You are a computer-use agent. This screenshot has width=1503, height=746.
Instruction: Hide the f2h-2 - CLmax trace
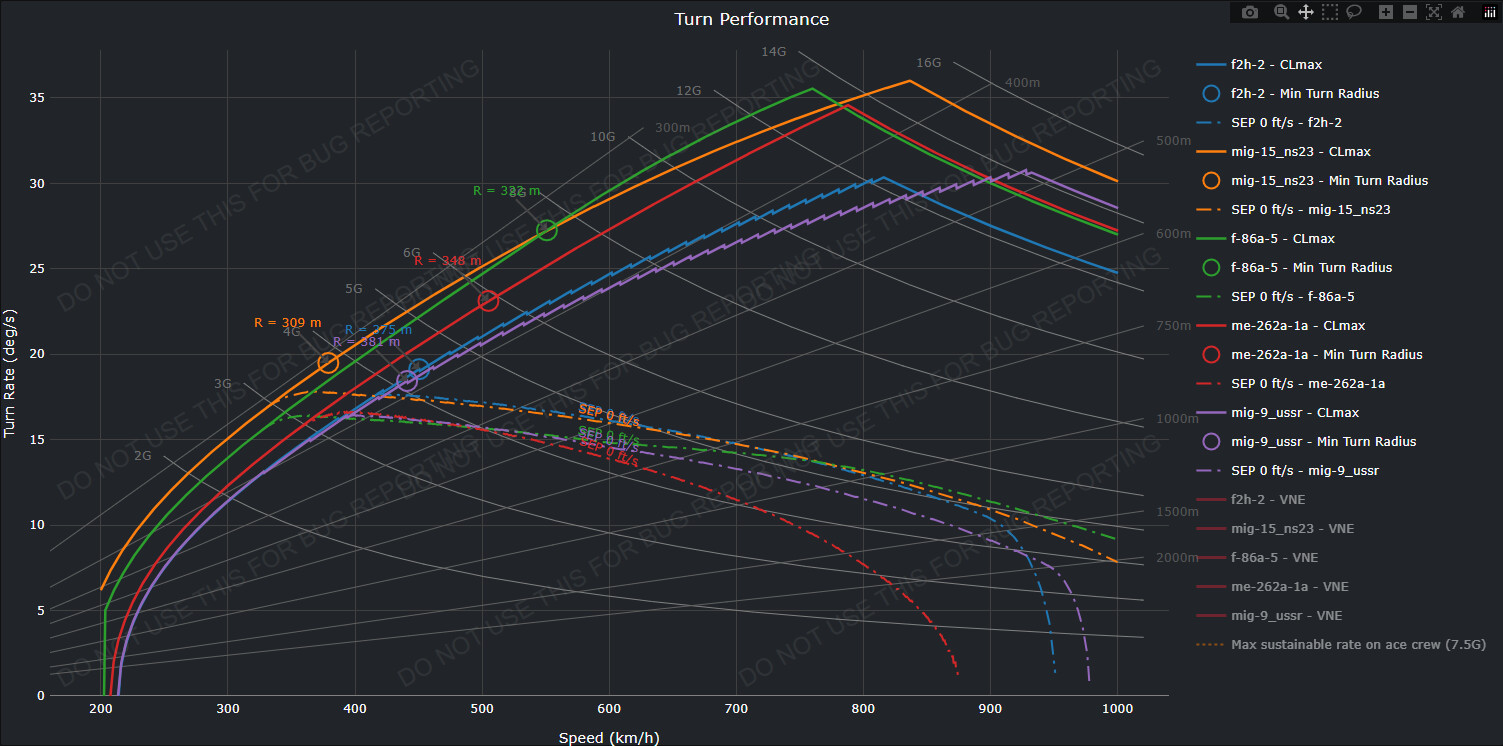[x=1276, y=65]
